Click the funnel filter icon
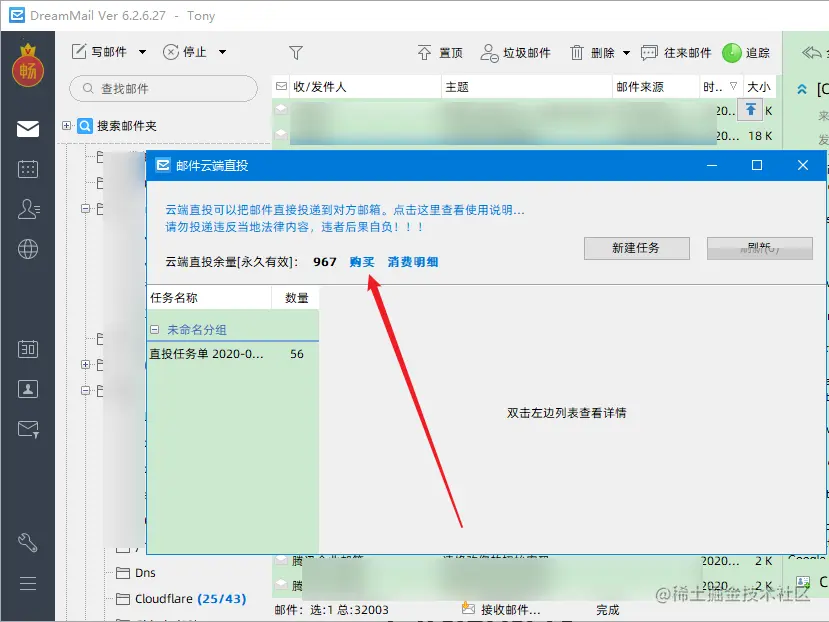 click(x=296, y=52)
